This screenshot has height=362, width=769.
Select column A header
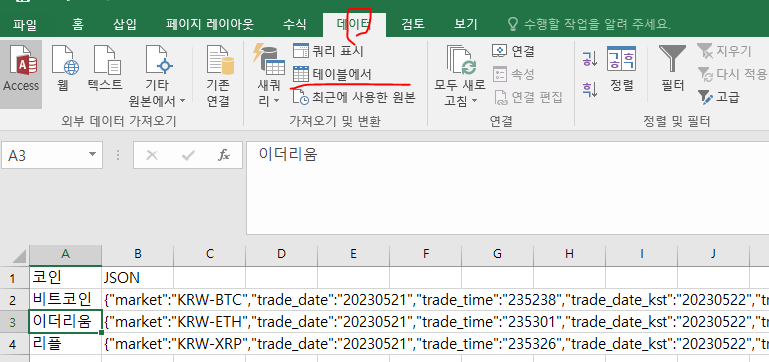pyautogui.click(x=65, y=254)
